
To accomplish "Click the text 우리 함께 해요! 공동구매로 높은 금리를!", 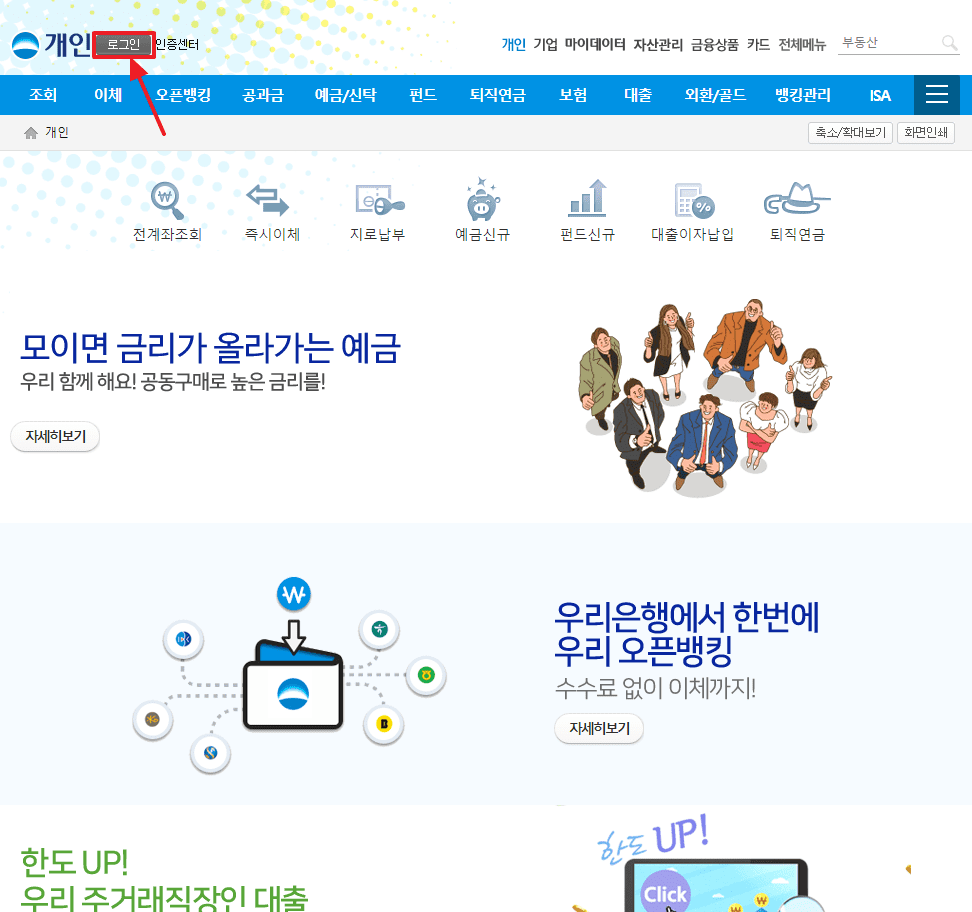I will pyautogui.click(x=173, y=381).
